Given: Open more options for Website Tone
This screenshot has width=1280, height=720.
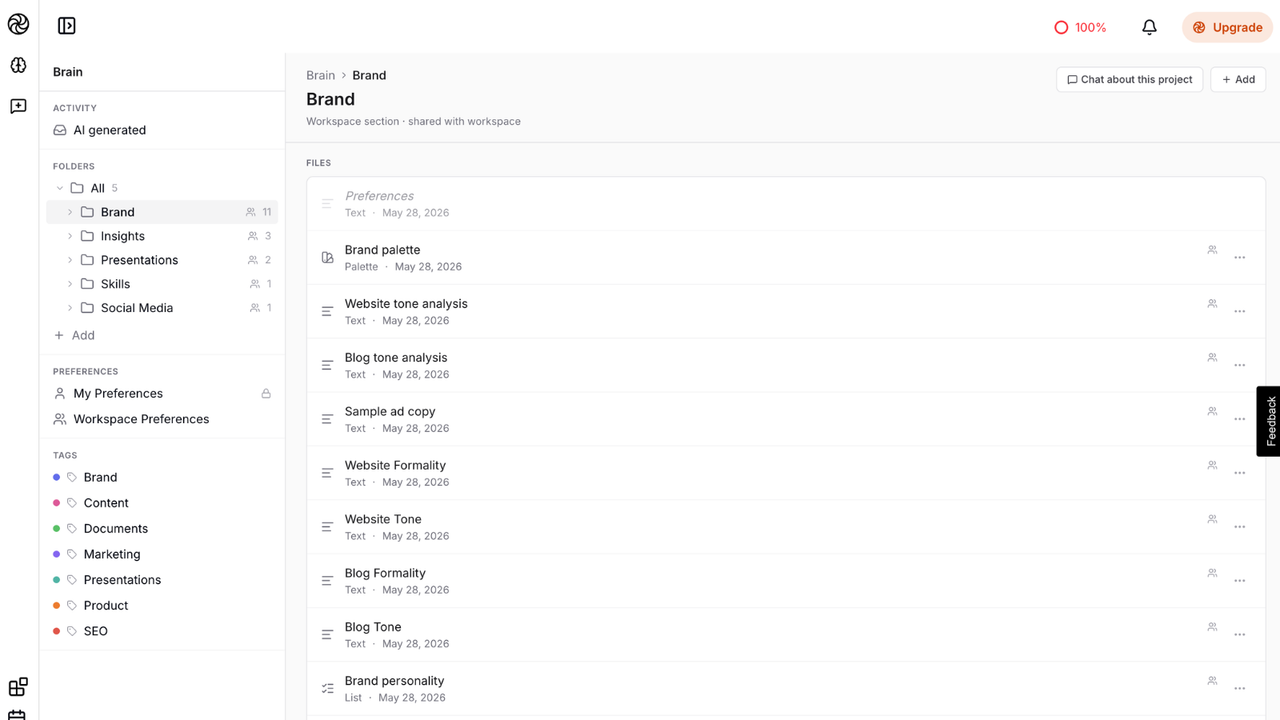Looking at the screenshot, I should (x=1240, y=527).
